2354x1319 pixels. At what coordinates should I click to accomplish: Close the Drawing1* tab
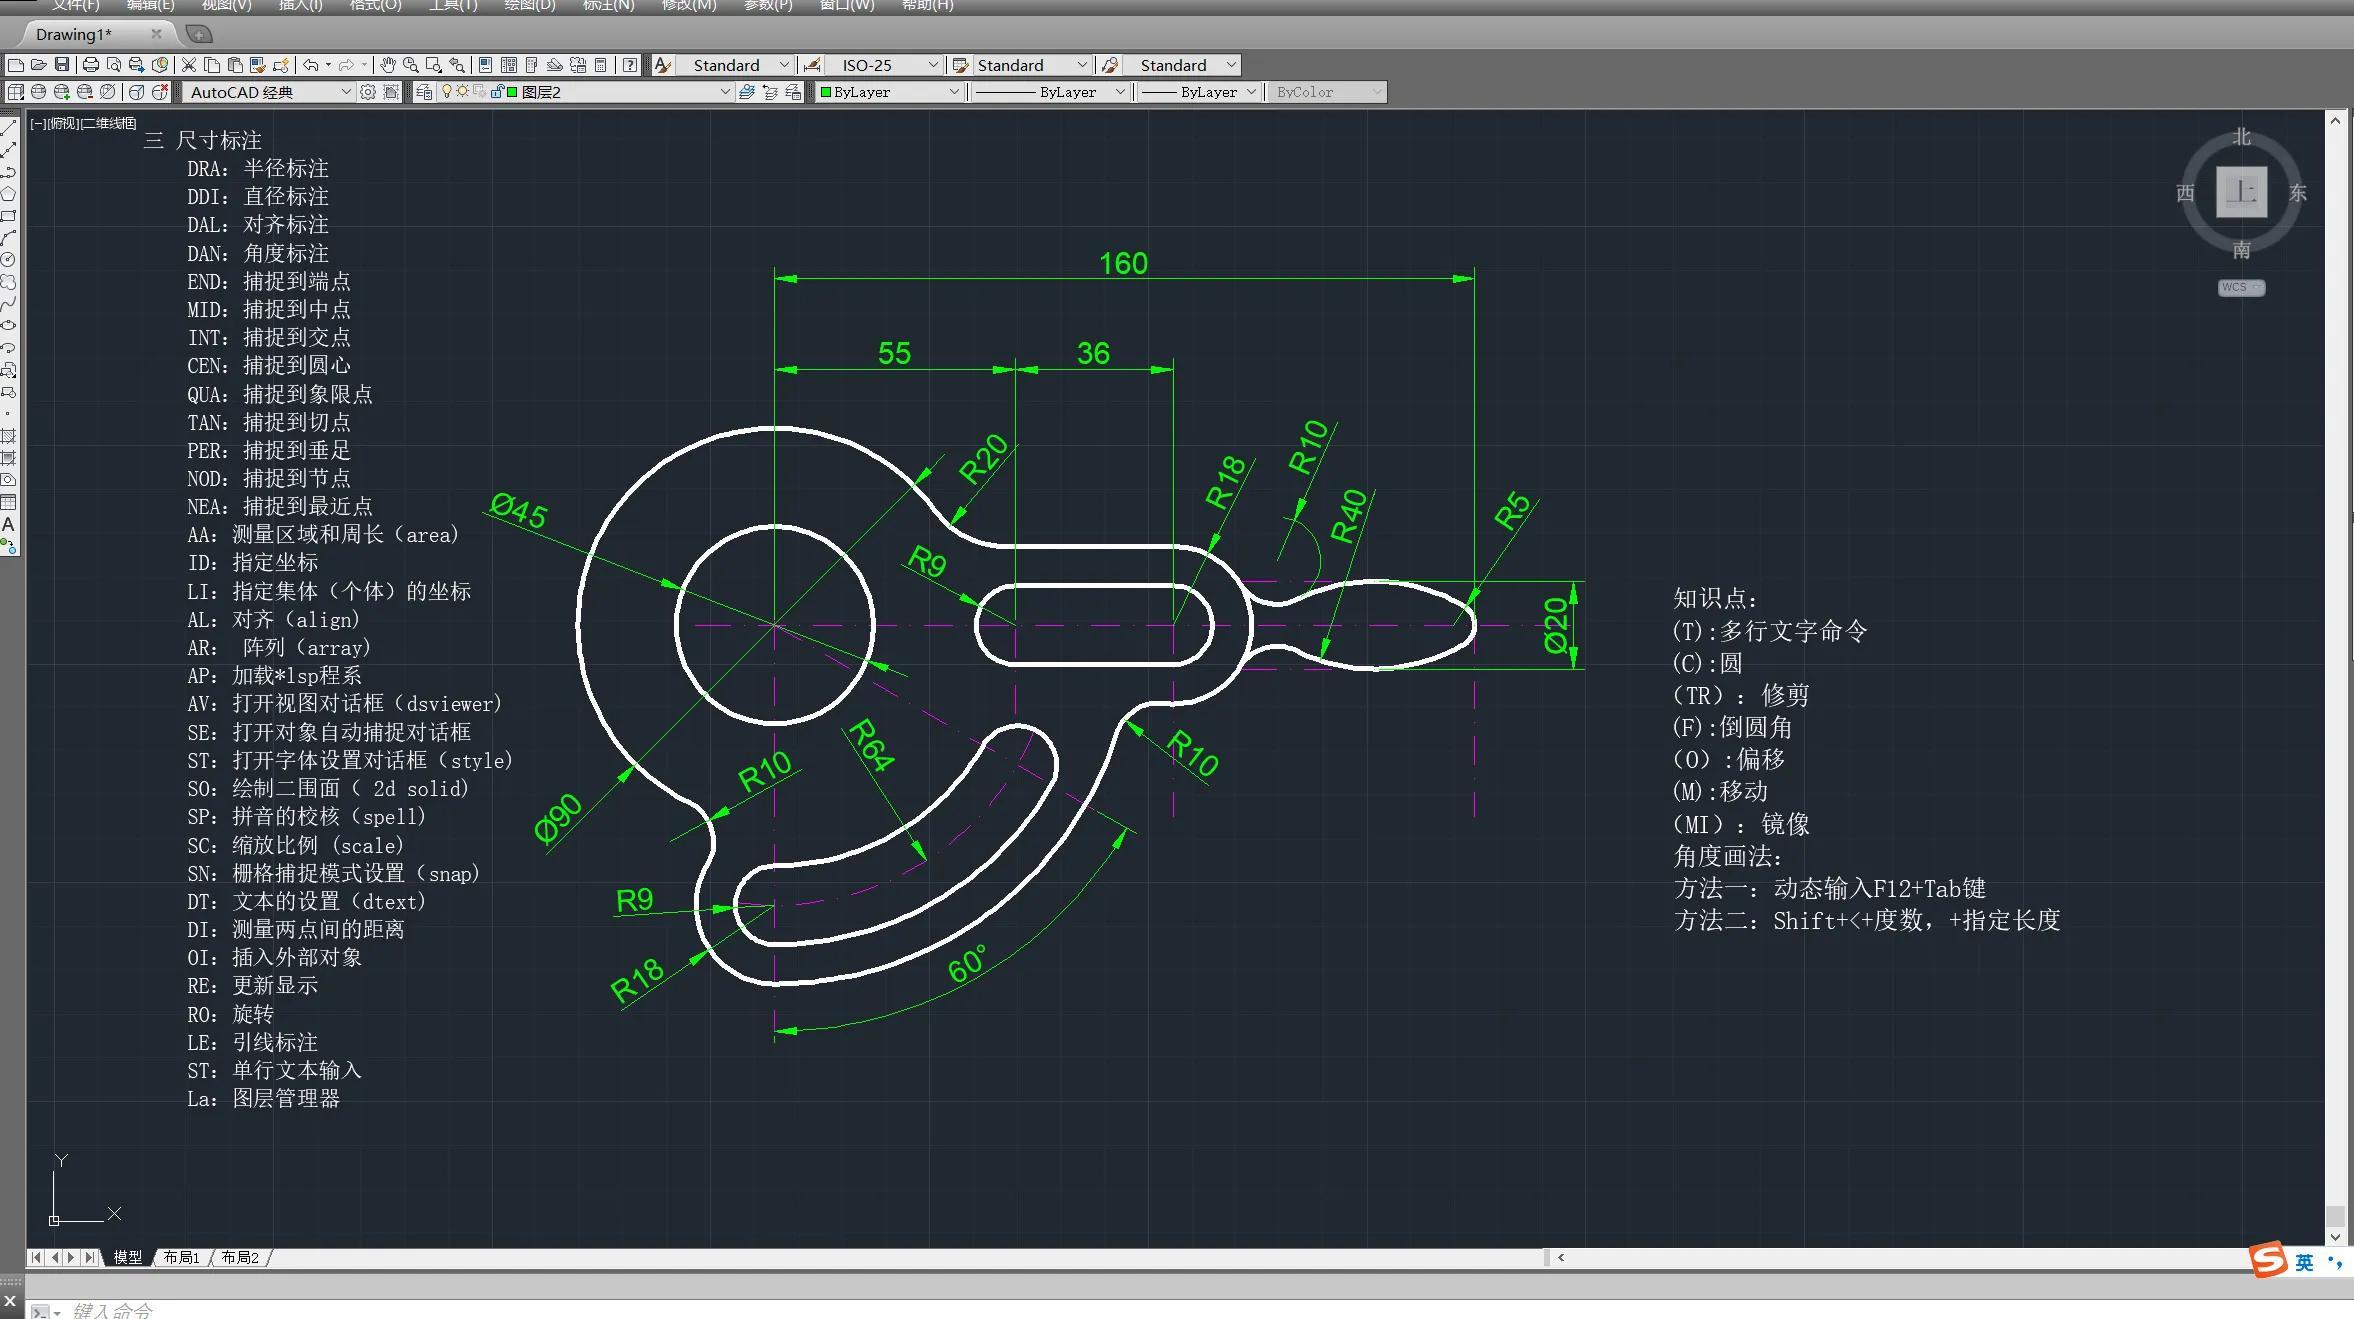pyautogui.click(x=156, y=34)
